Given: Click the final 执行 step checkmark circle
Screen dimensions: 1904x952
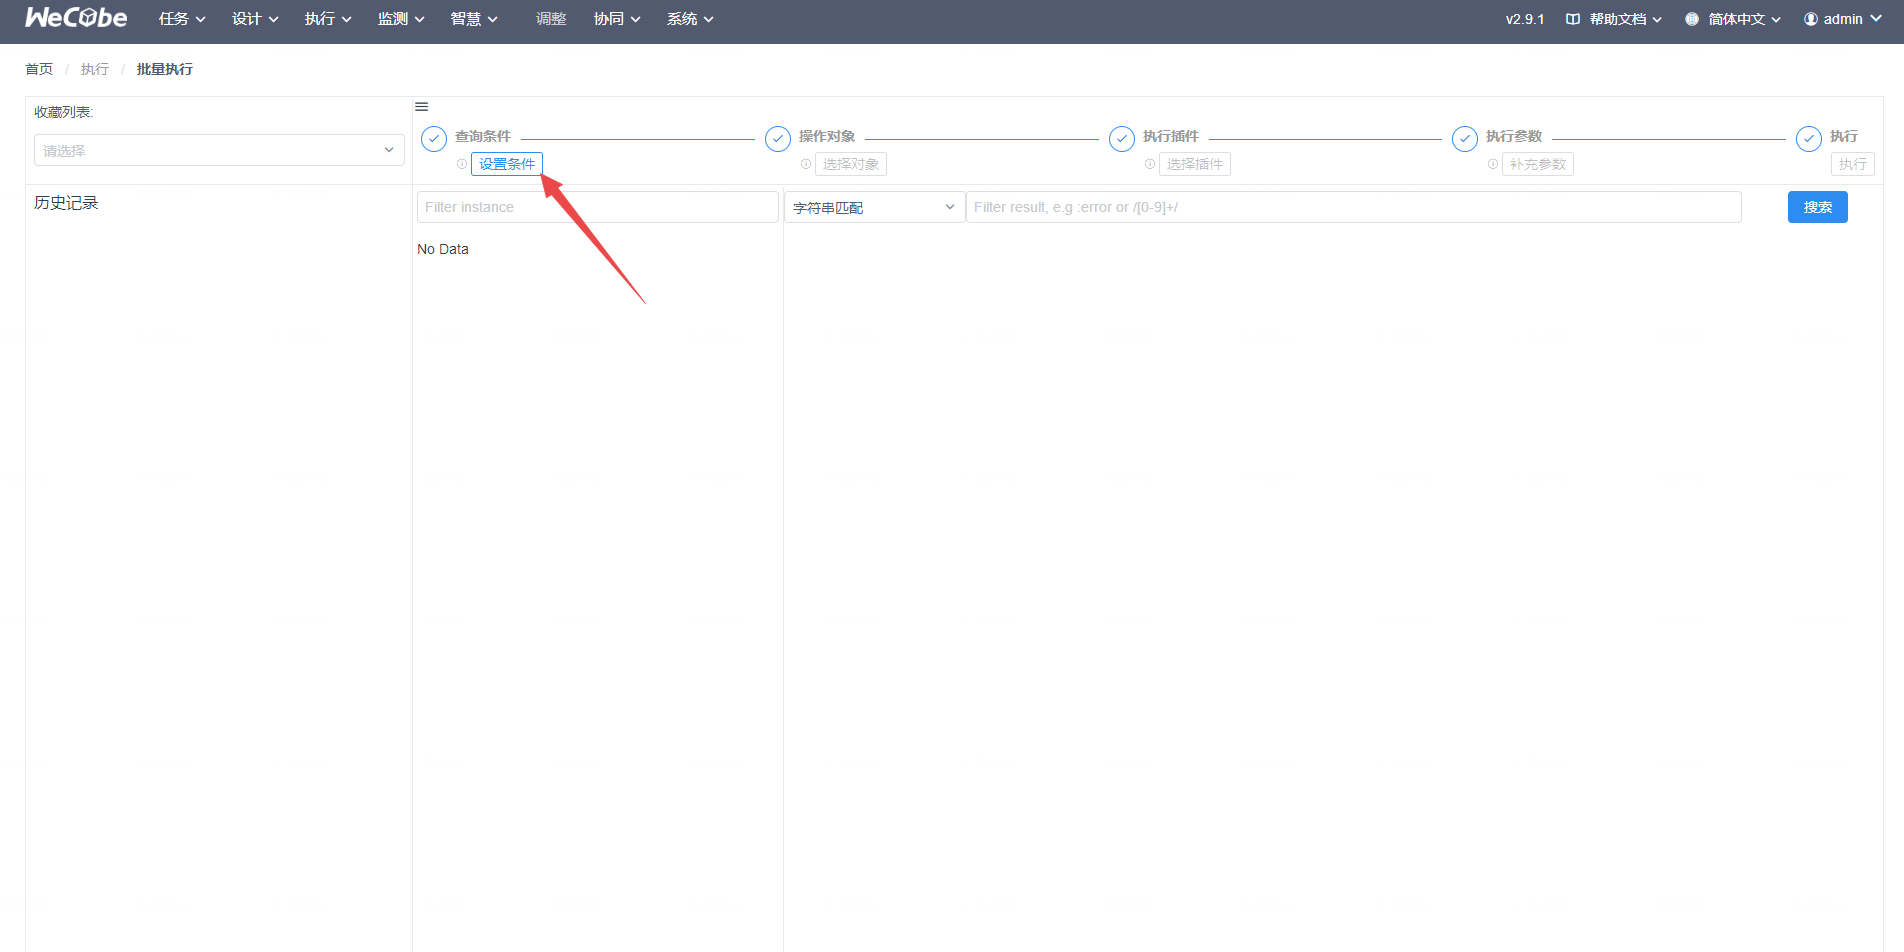Looking at the screenshot, I should [1809, 139].
